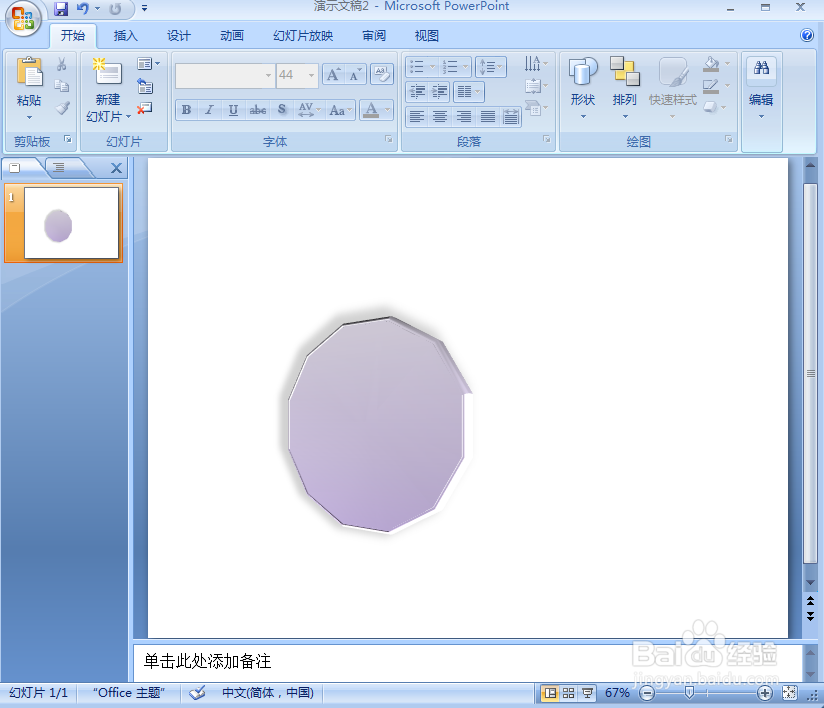Toggle italic formatting

209,110
